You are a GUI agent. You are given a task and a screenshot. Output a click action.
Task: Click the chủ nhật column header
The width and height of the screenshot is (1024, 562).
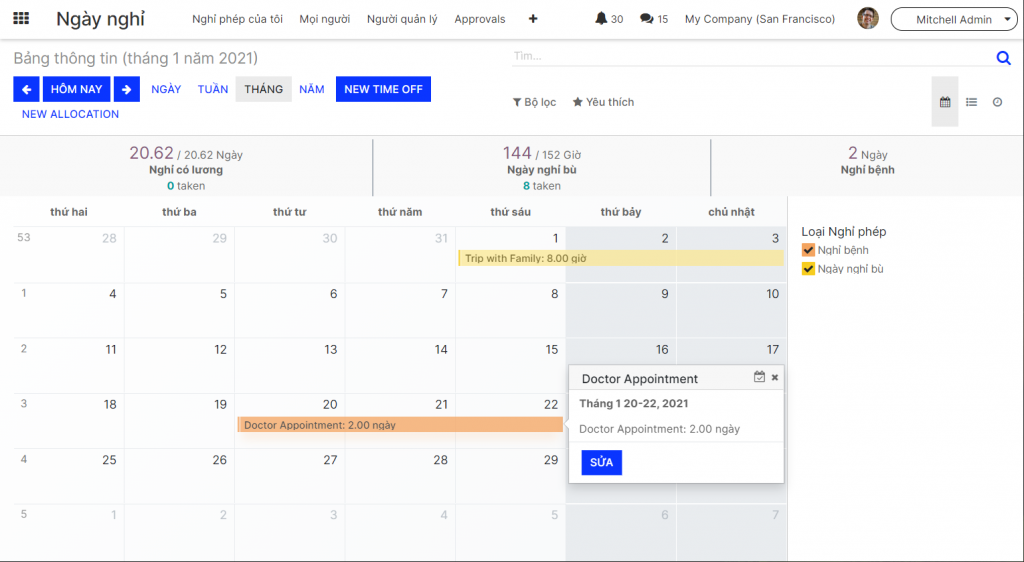coord(731,211)
